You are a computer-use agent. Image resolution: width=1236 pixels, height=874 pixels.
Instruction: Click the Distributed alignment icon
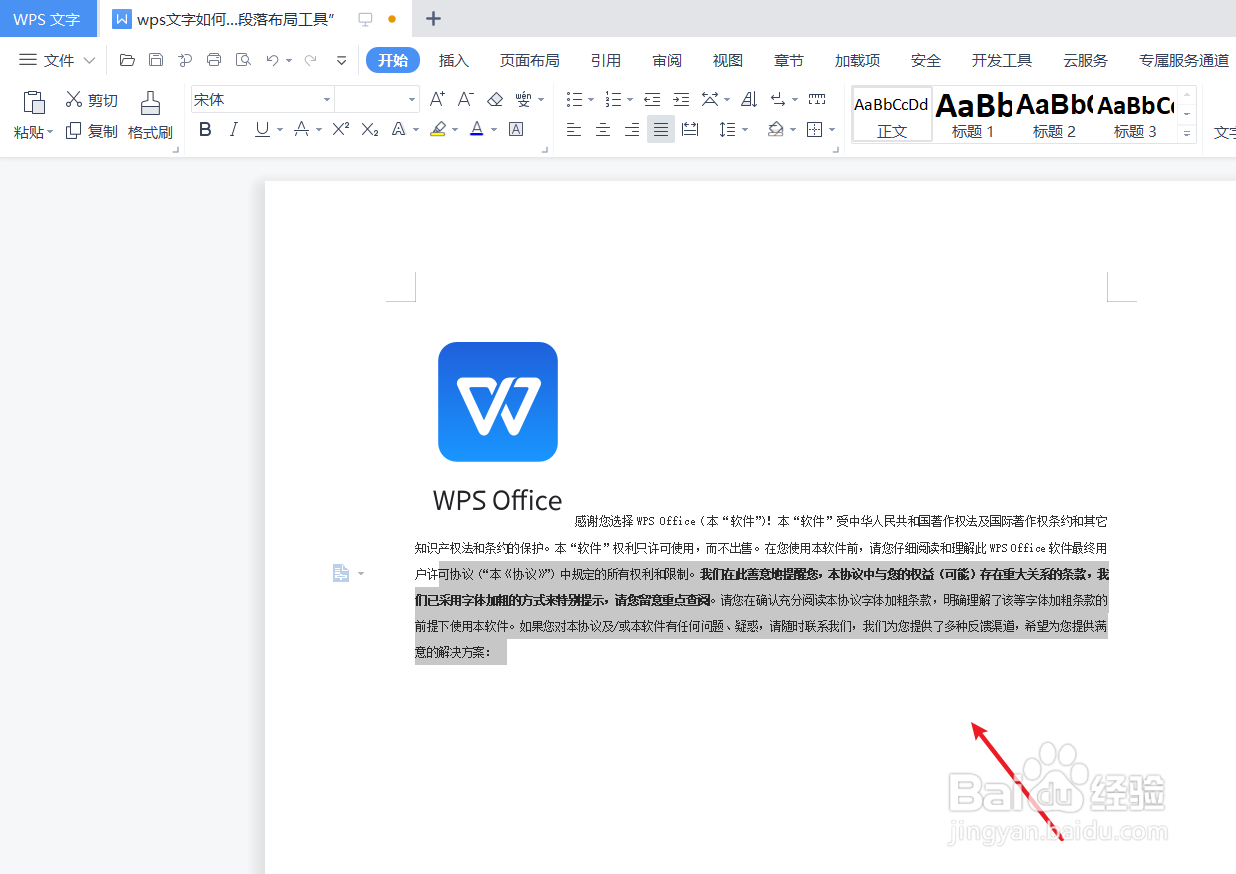690,129
